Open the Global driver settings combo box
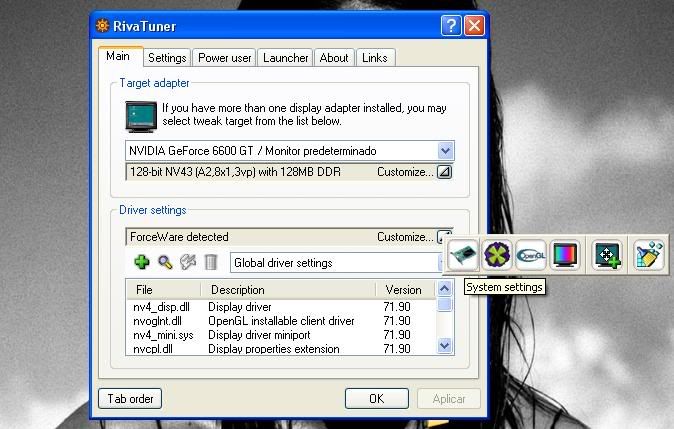 pos(337,263)
